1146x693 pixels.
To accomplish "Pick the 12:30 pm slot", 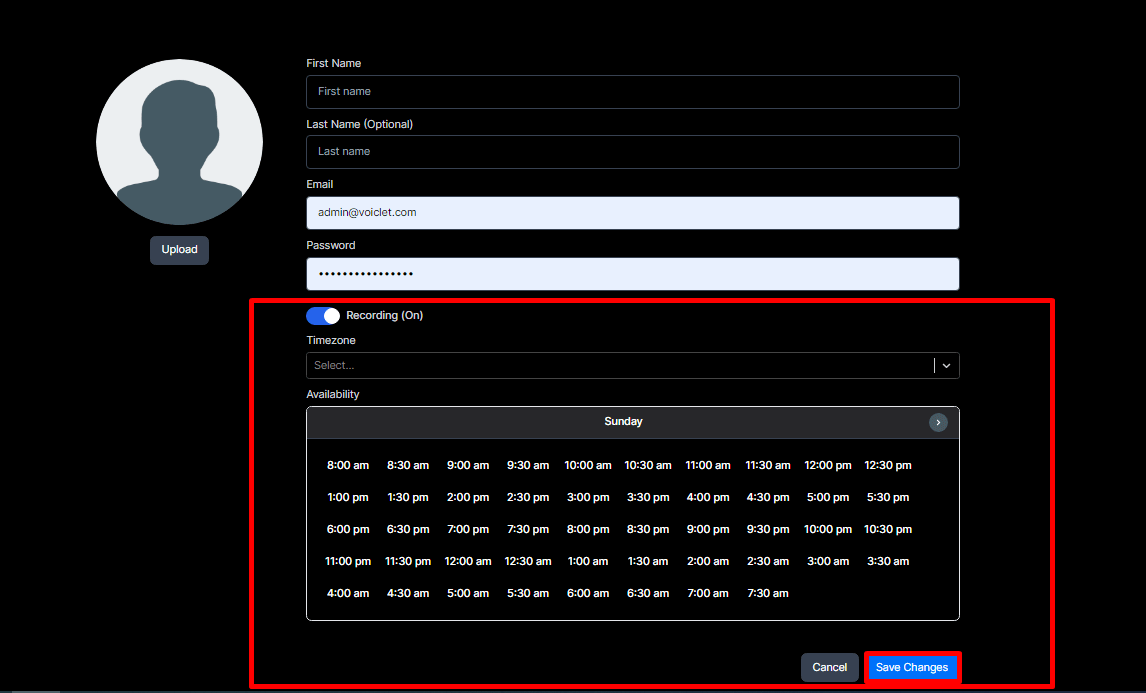I will coord(888,466).
